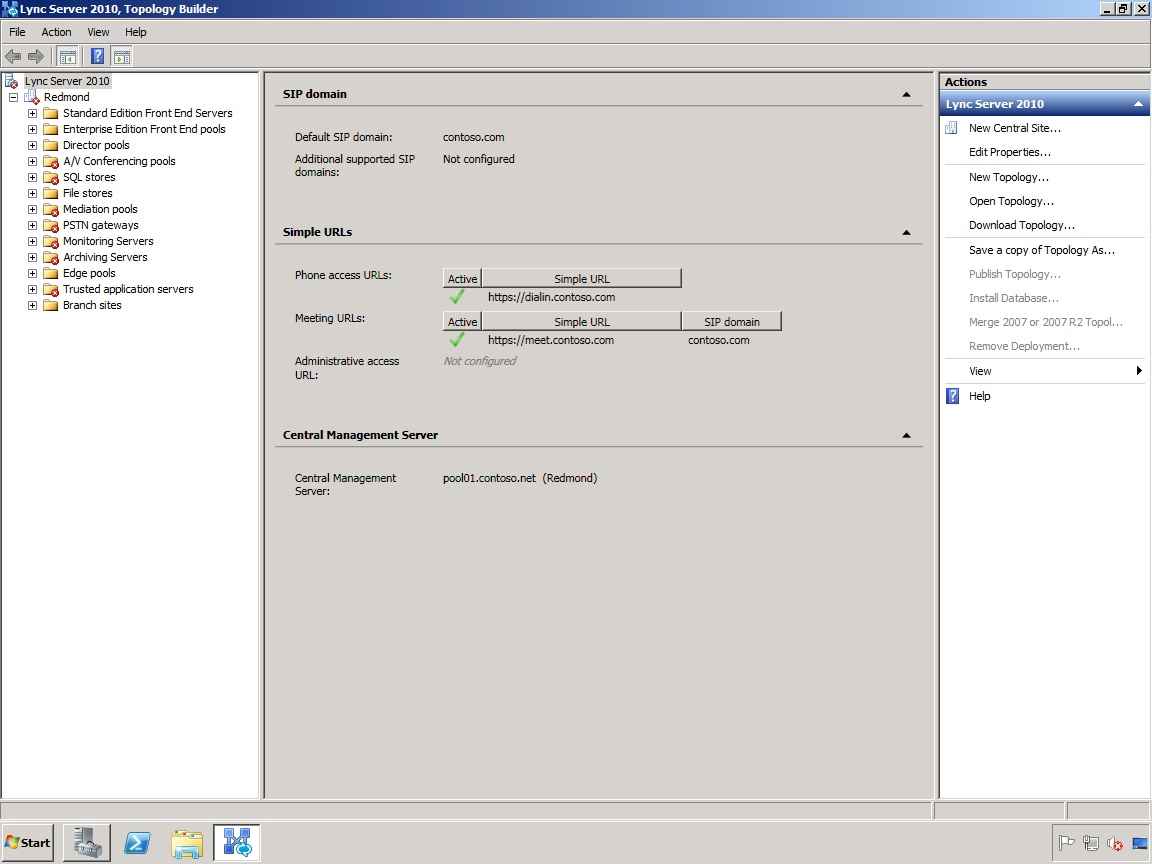Click the SIP domain column header
This screenshot has width=1152, height=864.
(x=732, y=322)
